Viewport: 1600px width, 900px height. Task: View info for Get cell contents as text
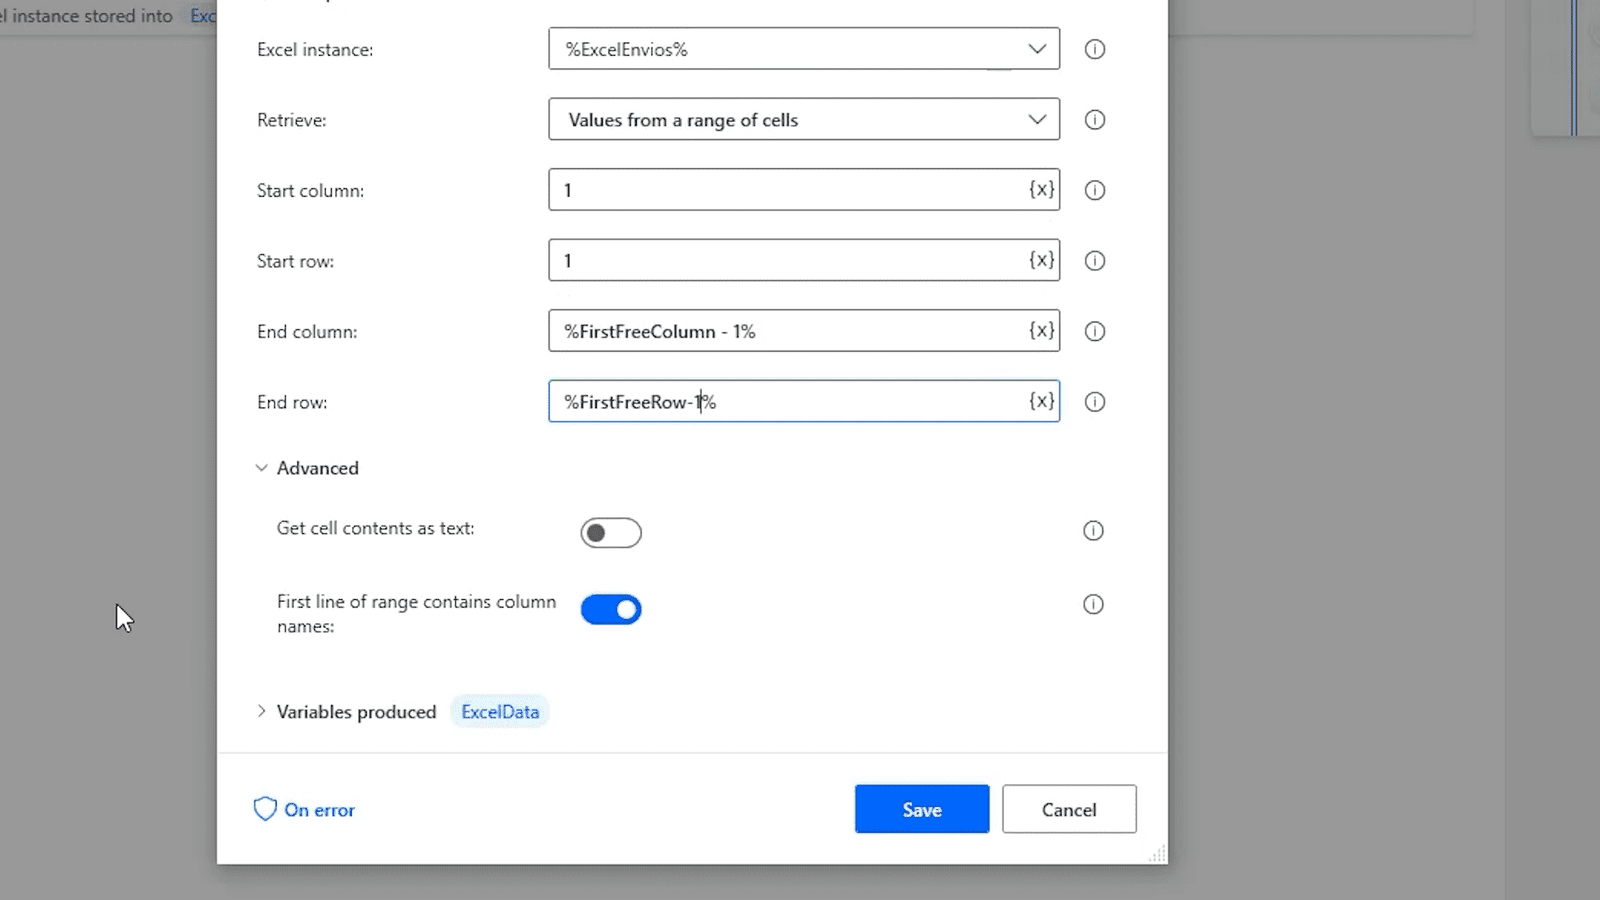tap(1093, 530)
